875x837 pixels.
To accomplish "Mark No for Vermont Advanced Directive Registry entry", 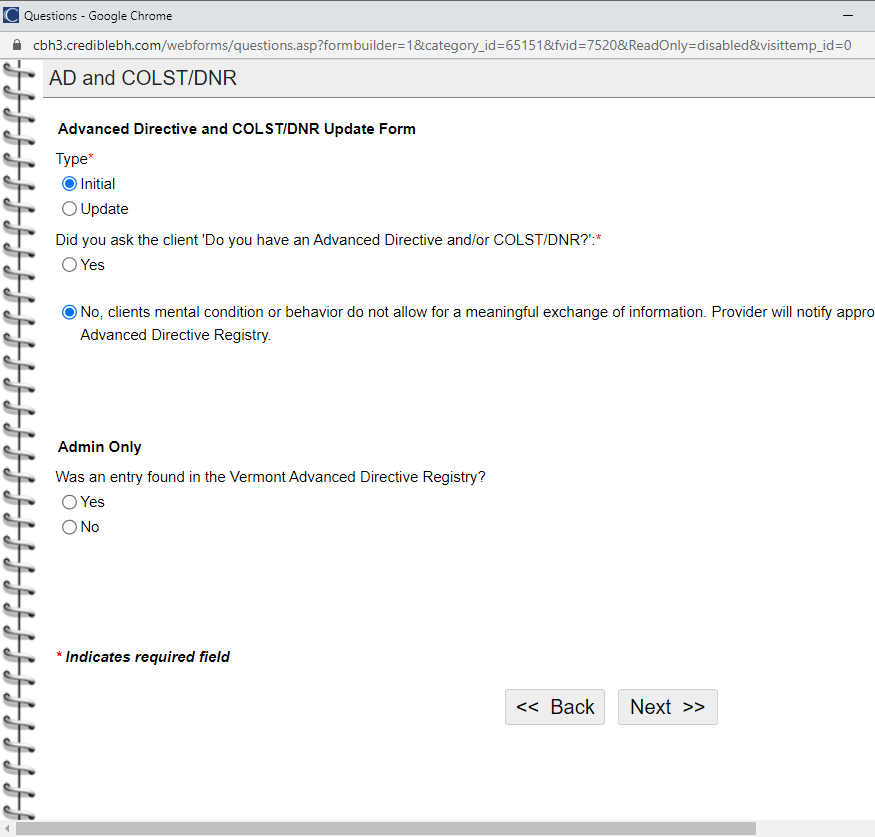I will 69,527.
